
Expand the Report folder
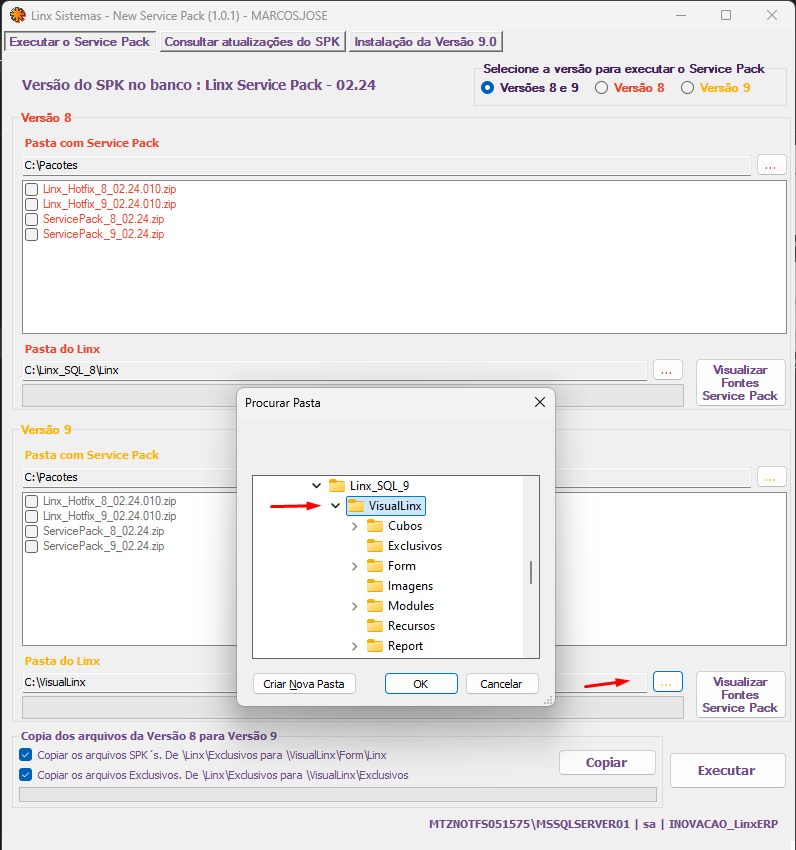(x=355, y=646)
